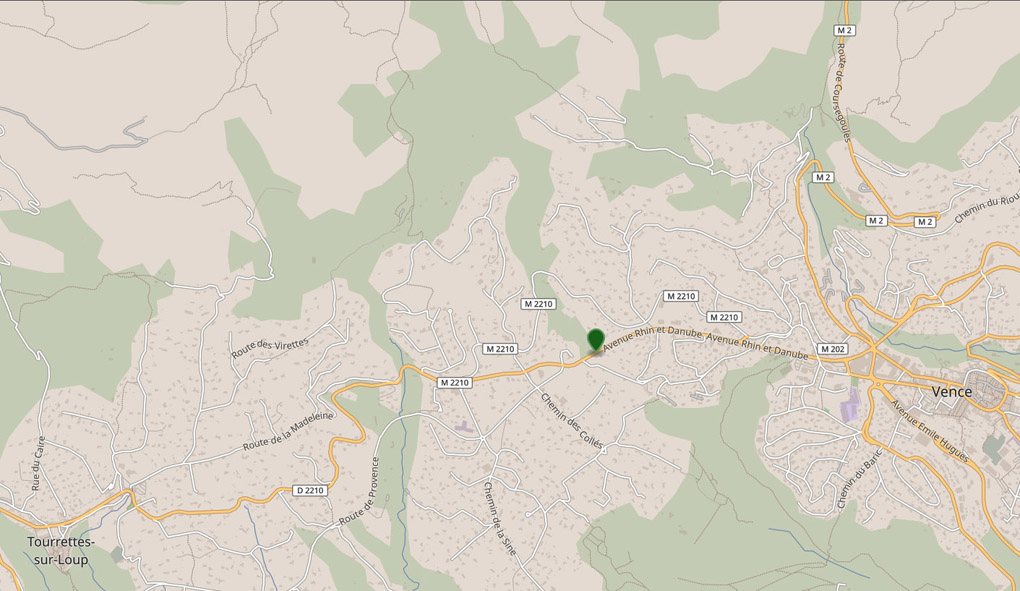Select the Vence town label
The height and width of the screenshot is (591, 1020).
pyautogui.click(x=952, y=391)
